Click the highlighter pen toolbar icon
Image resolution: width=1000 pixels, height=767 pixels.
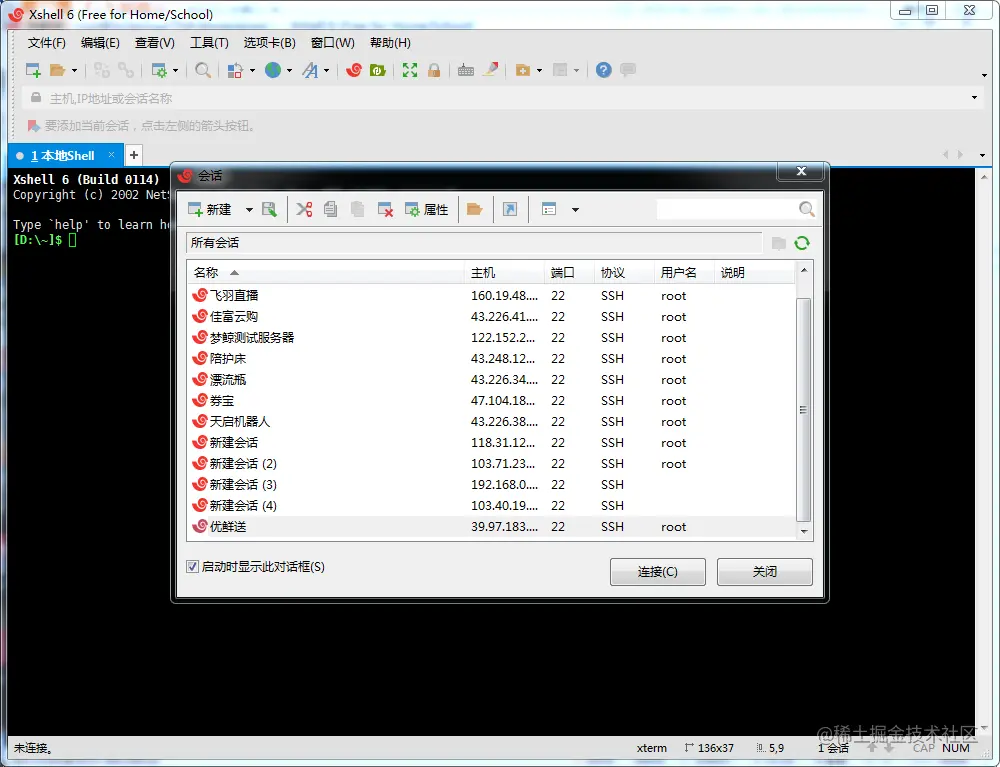490,69
